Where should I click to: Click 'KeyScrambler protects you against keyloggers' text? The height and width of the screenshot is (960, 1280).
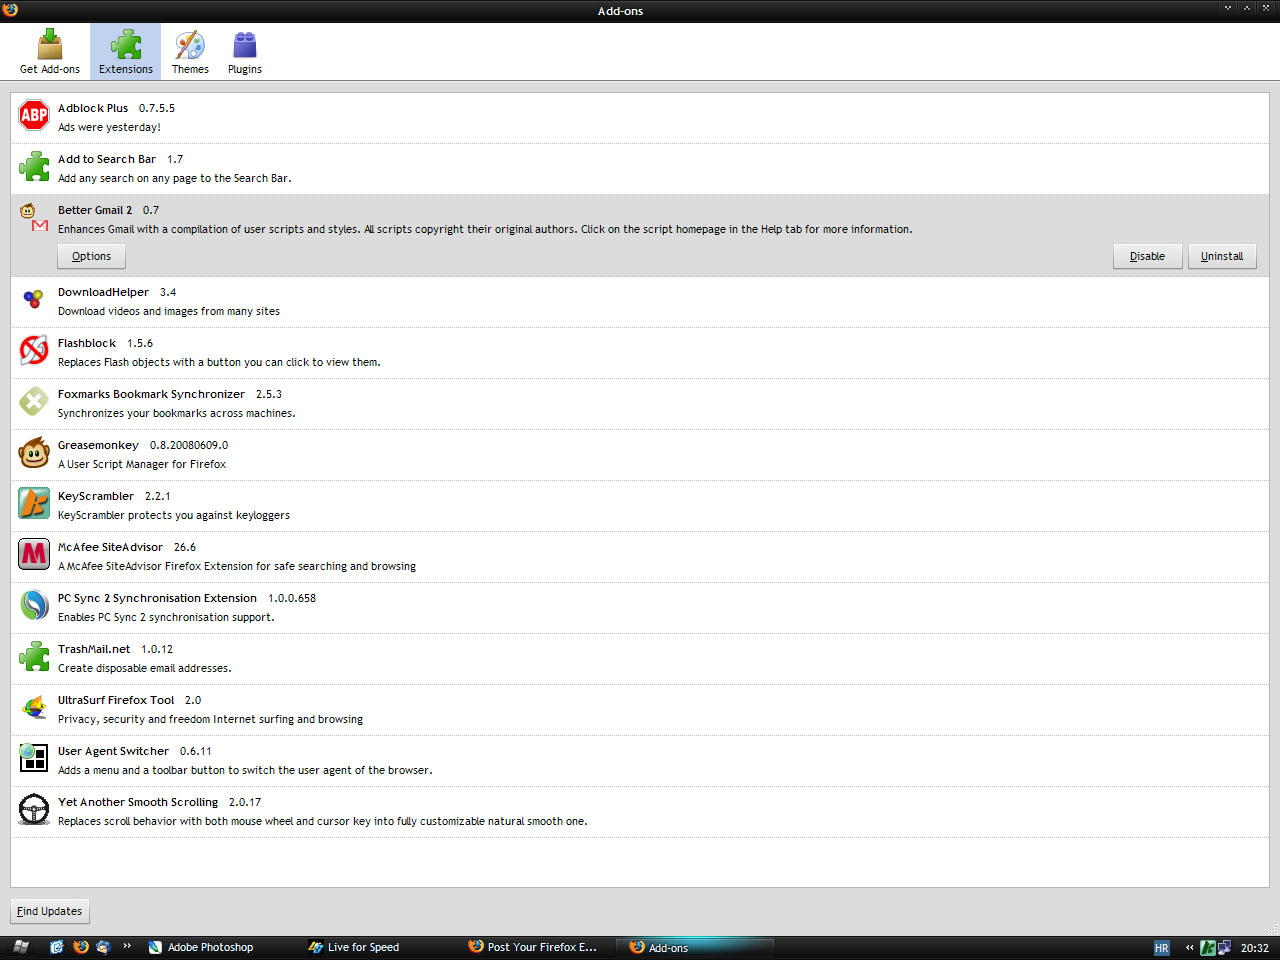point(174,515)
